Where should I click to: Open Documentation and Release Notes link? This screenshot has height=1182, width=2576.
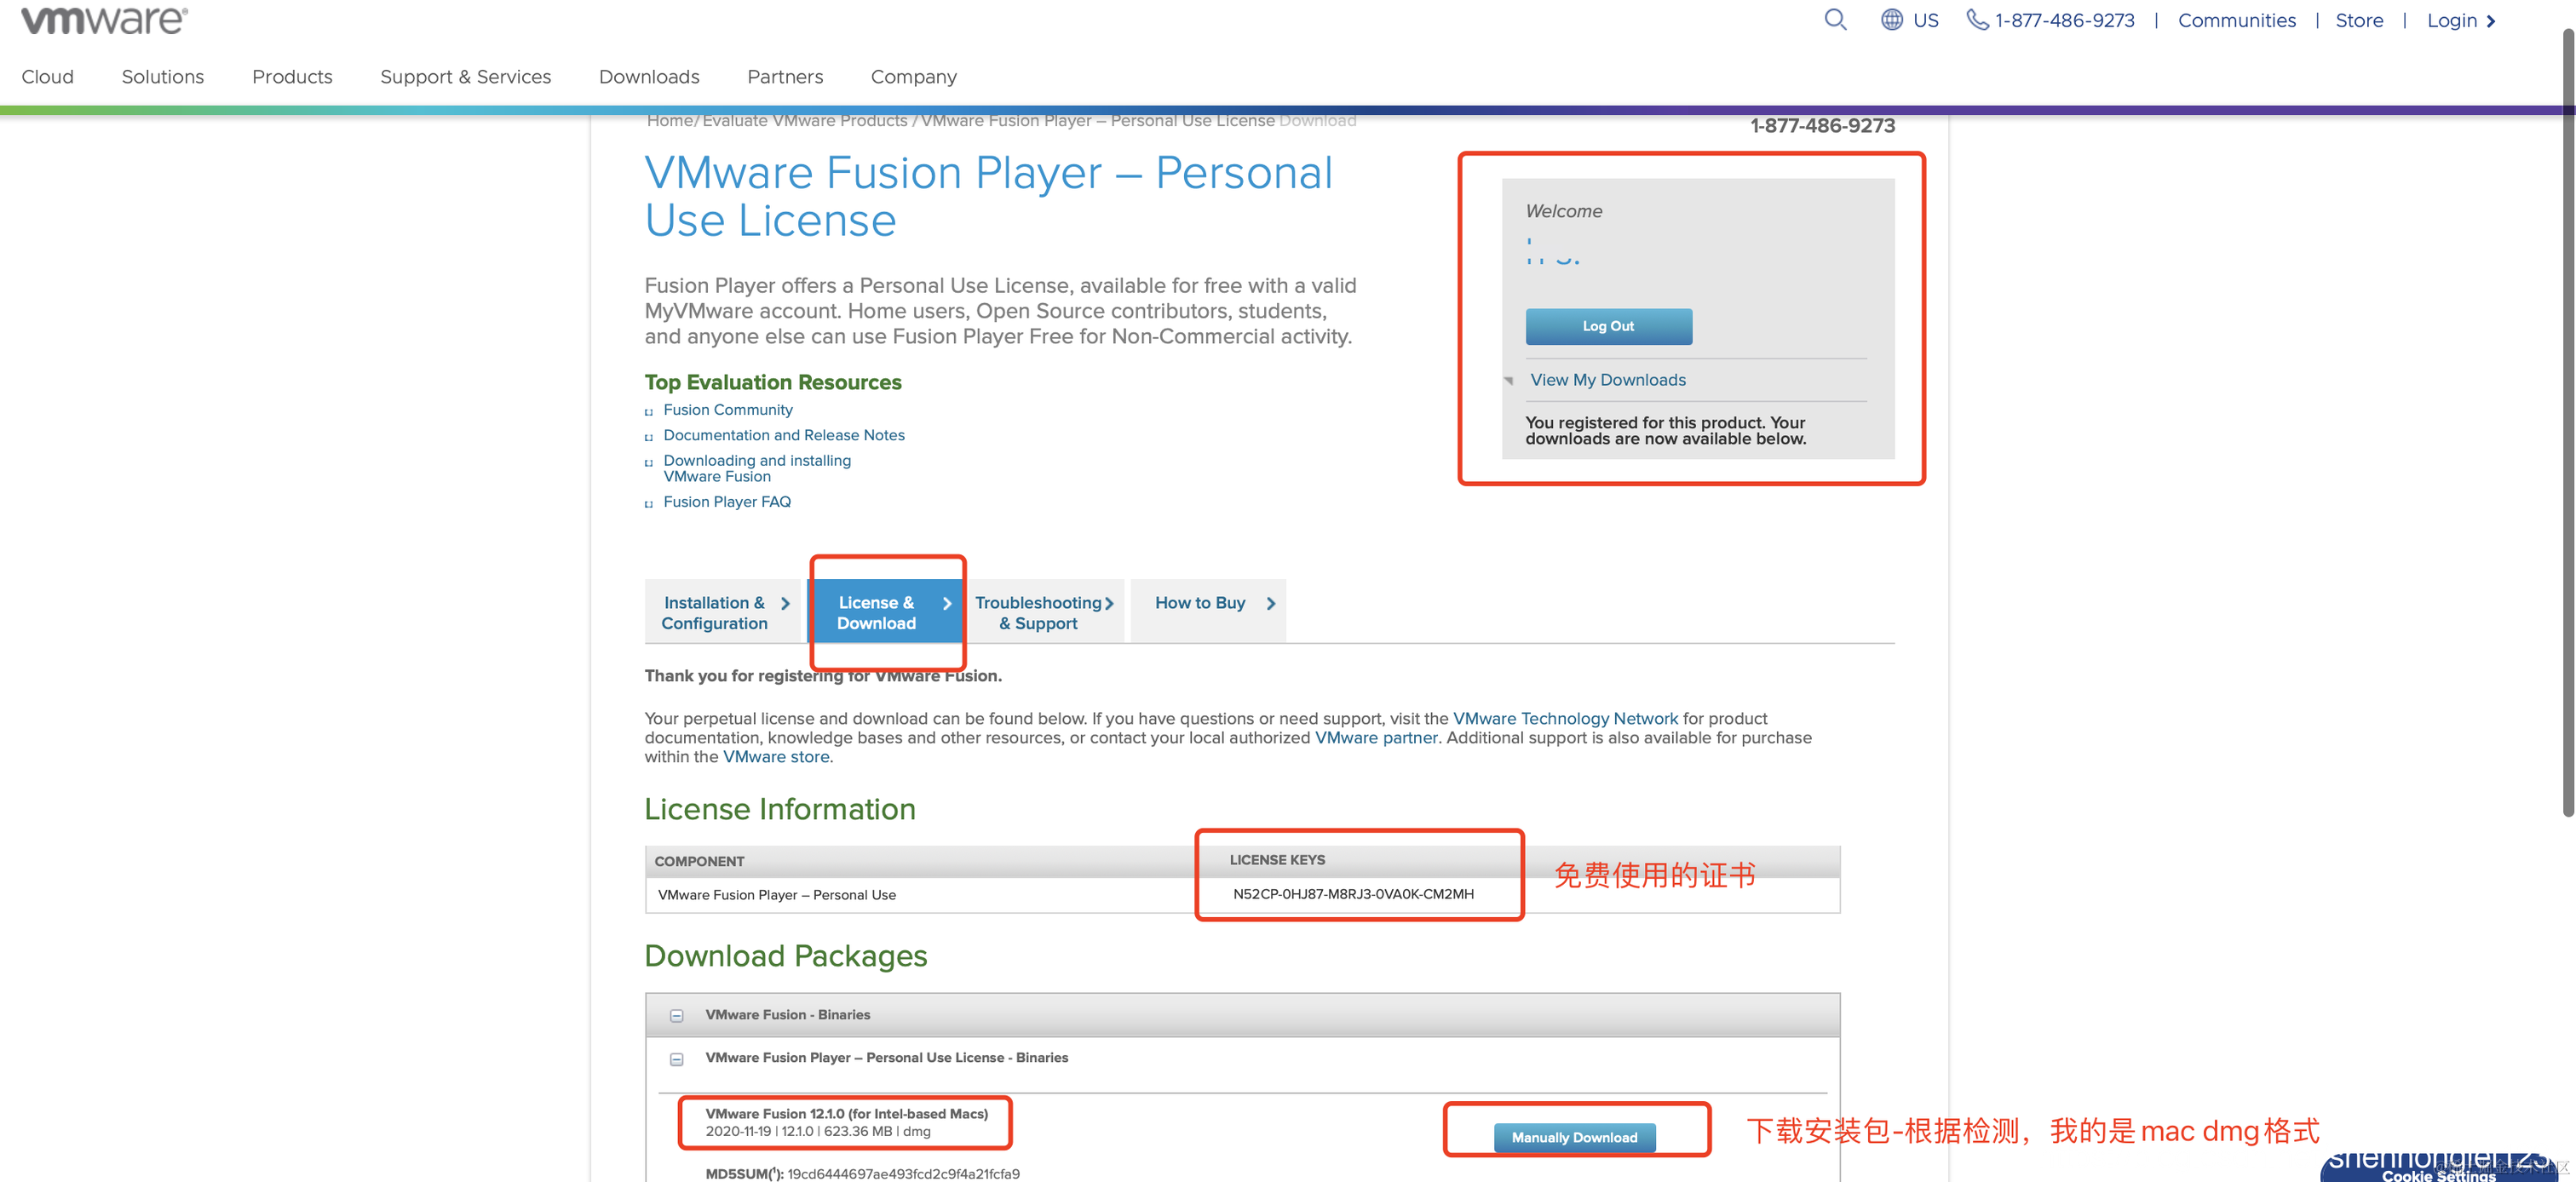784,435
